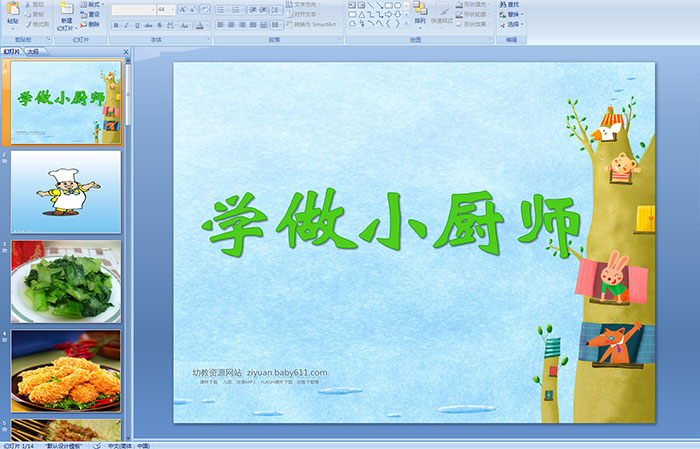Open Shape Effects (形状效果) menu
The width and height of the screenshot is (700, 449).
click(x=474, y=24)
